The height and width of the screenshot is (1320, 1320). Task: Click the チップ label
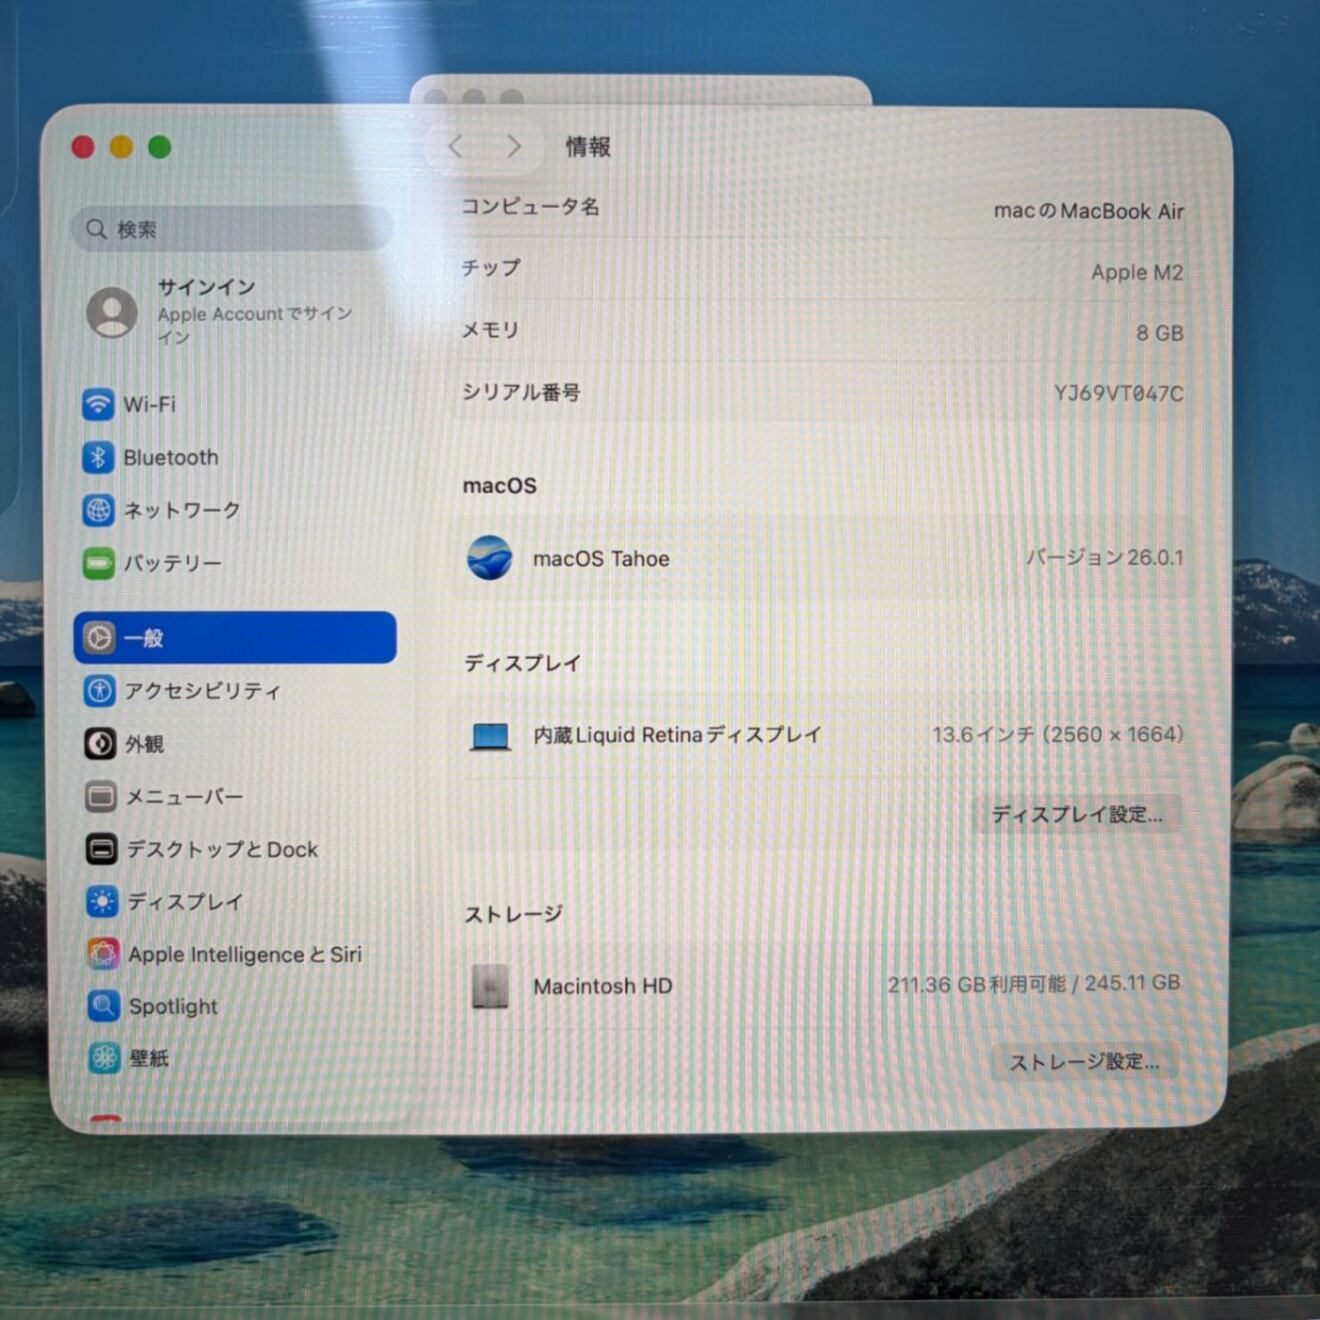pyautogui.click(x=491, y=268)
